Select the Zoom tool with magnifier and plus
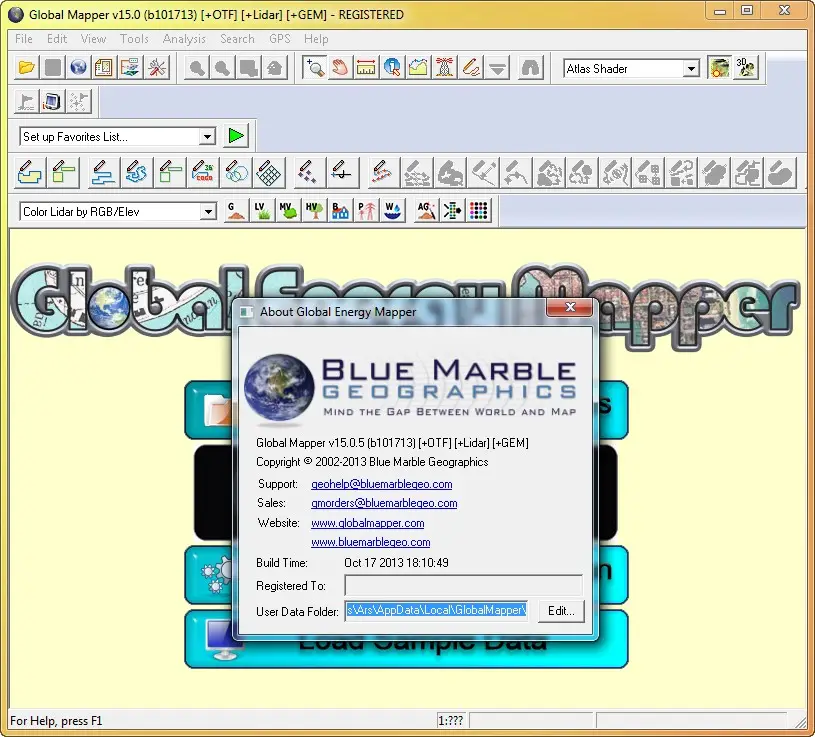815x737 pixels. click(x=314, y=68)
